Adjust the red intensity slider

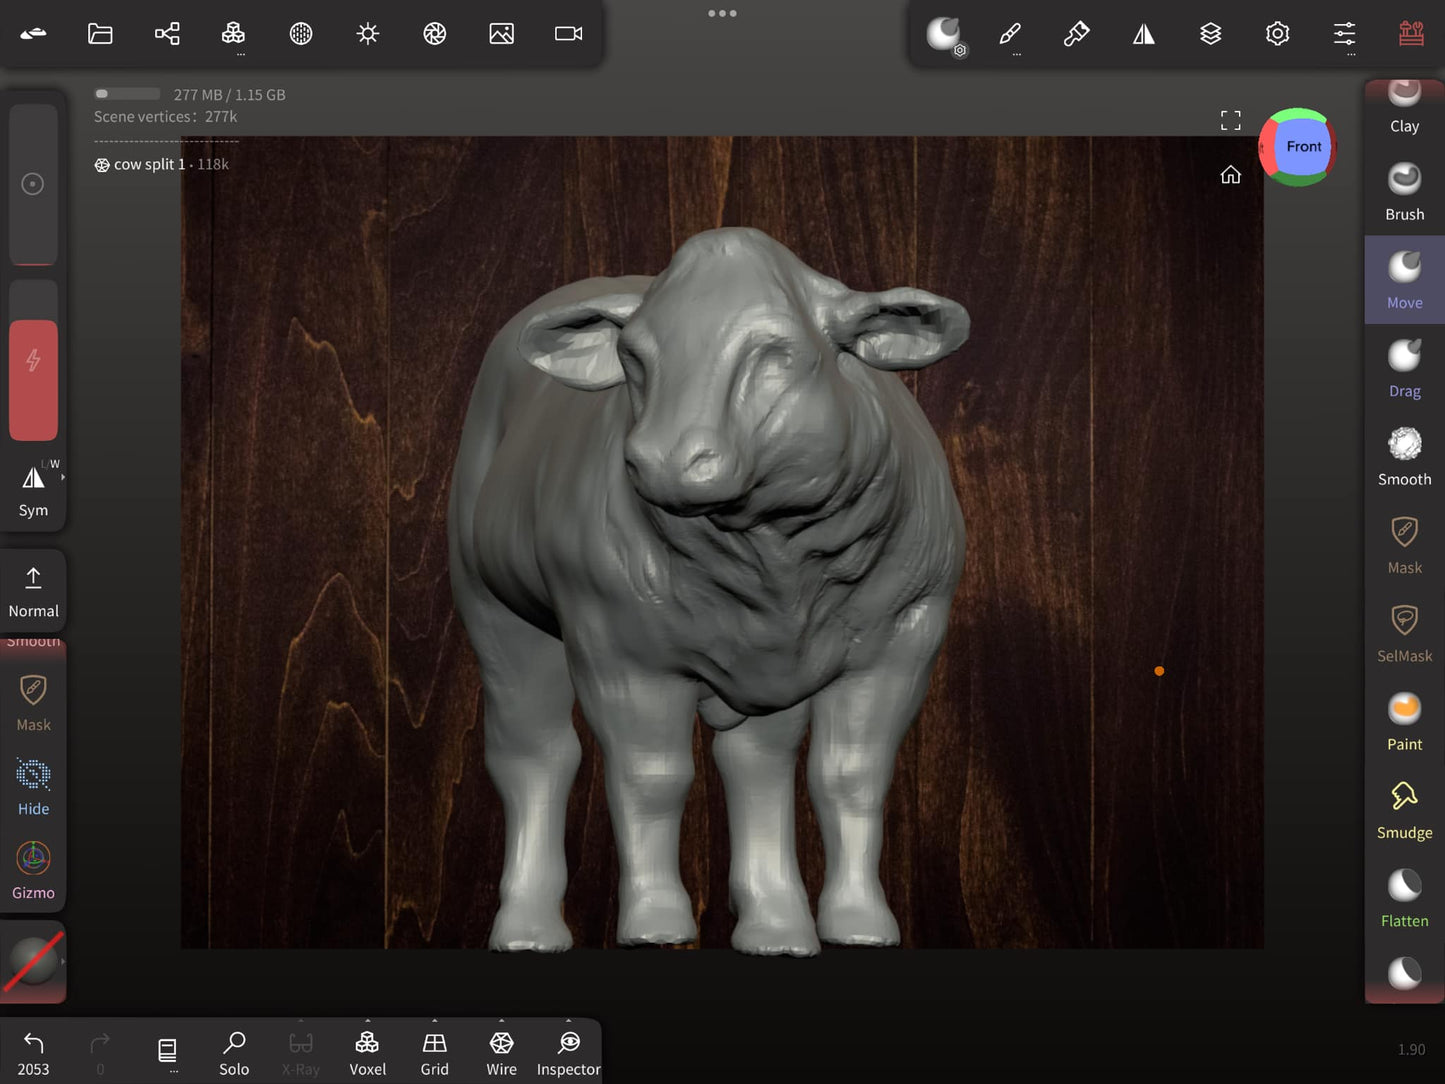click(x=33, y=379)
